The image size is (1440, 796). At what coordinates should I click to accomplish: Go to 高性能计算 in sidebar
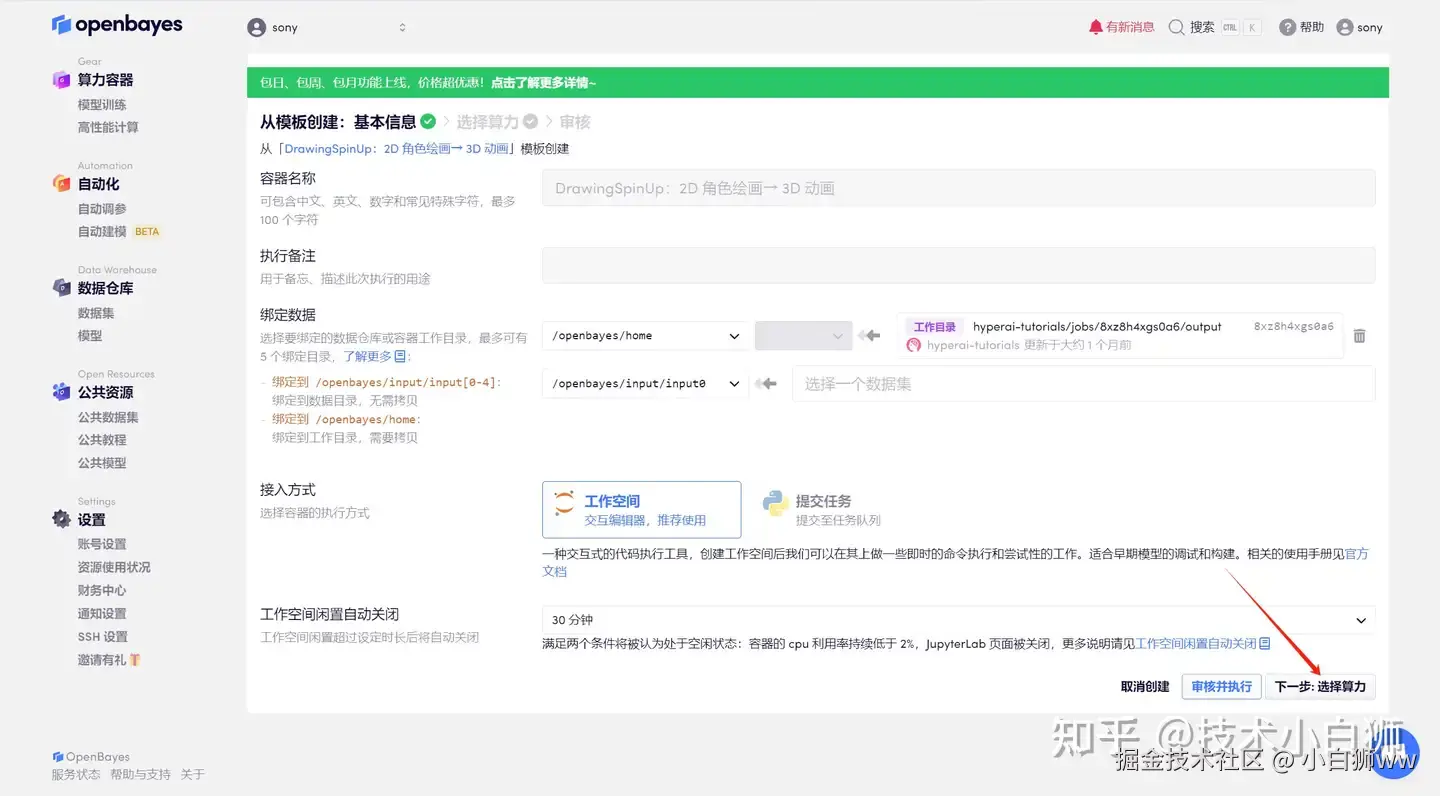[108, 128]
